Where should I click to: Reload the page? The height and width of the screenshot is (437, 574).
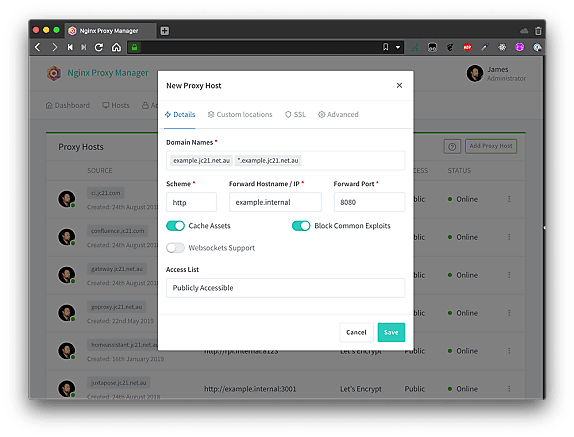click(99, 47)
